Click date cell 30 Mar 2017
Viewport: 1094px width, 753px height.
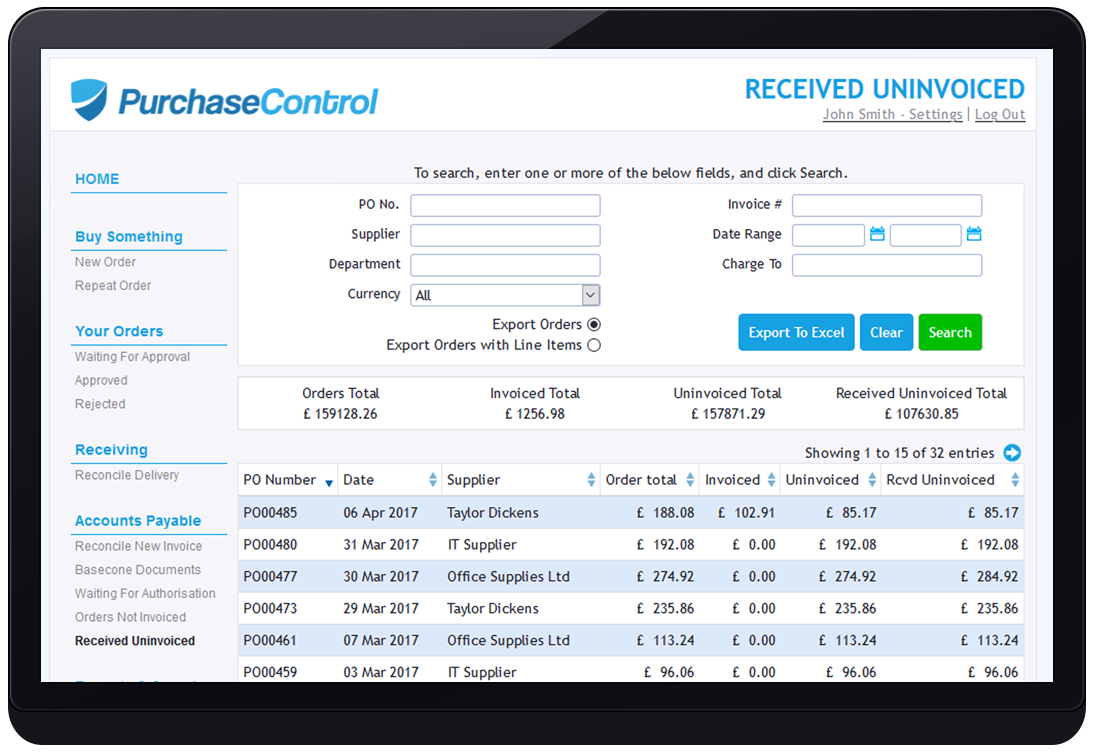[x=381, y=577]
